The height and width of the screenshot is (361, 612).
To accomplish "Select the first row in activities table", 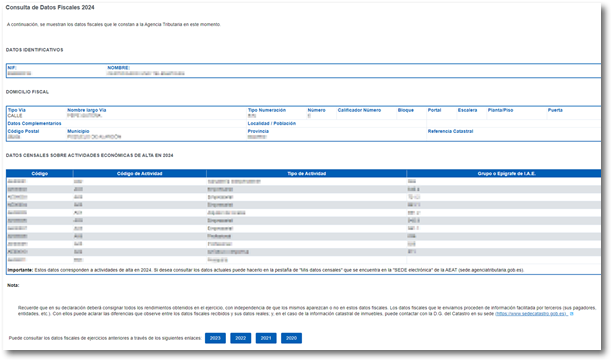I will (x=304, y=181).
